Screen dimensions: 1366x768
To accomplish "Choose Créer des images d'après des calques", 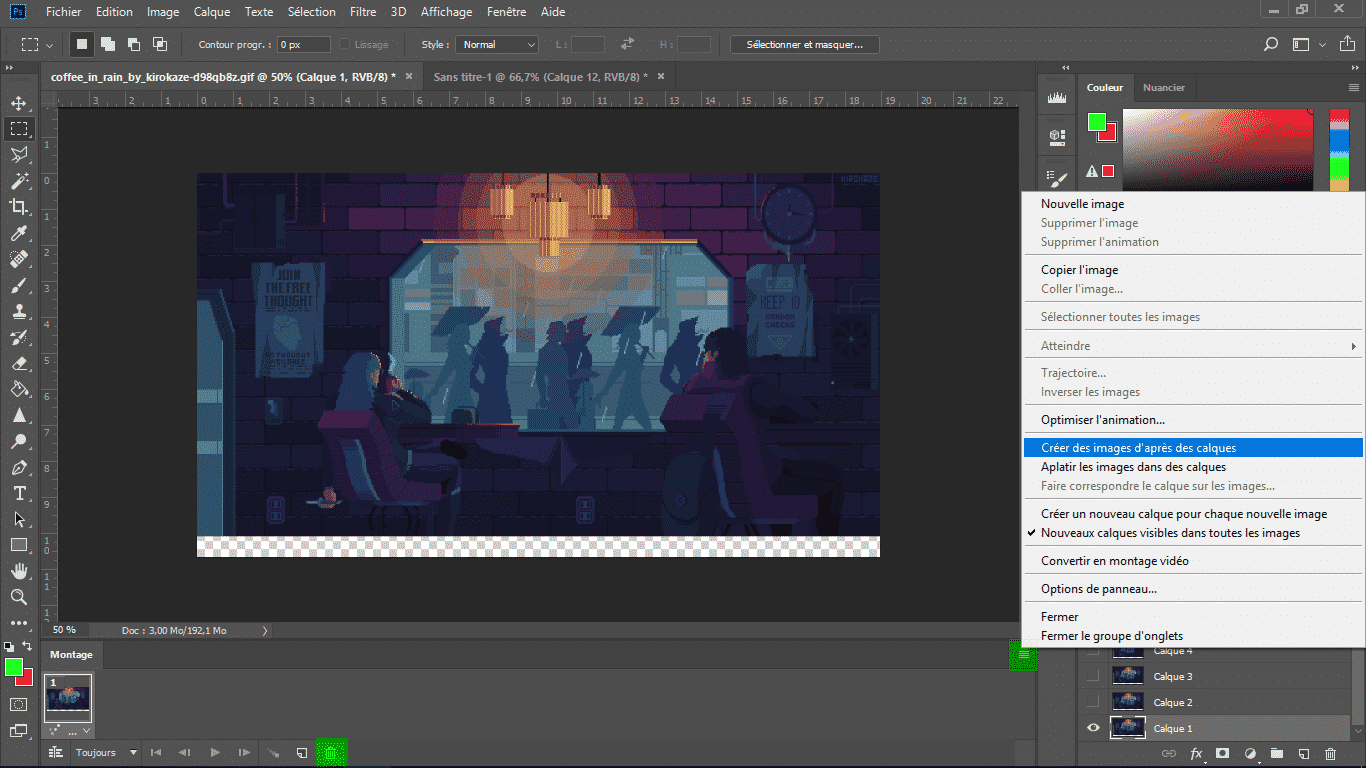I will pyautogui.click(x=1138, y=448).
